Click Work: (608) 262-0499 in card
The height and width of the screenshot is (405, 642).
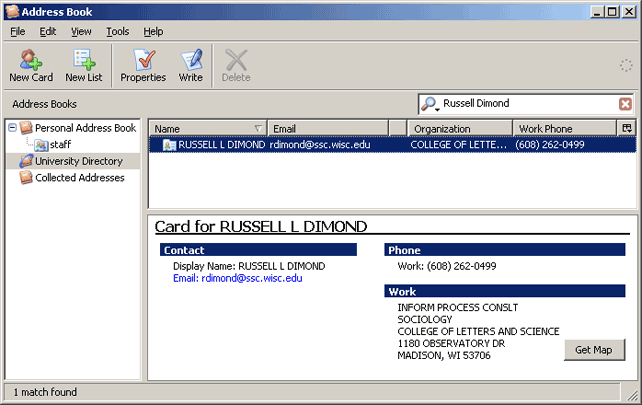(x=447, y=266)
